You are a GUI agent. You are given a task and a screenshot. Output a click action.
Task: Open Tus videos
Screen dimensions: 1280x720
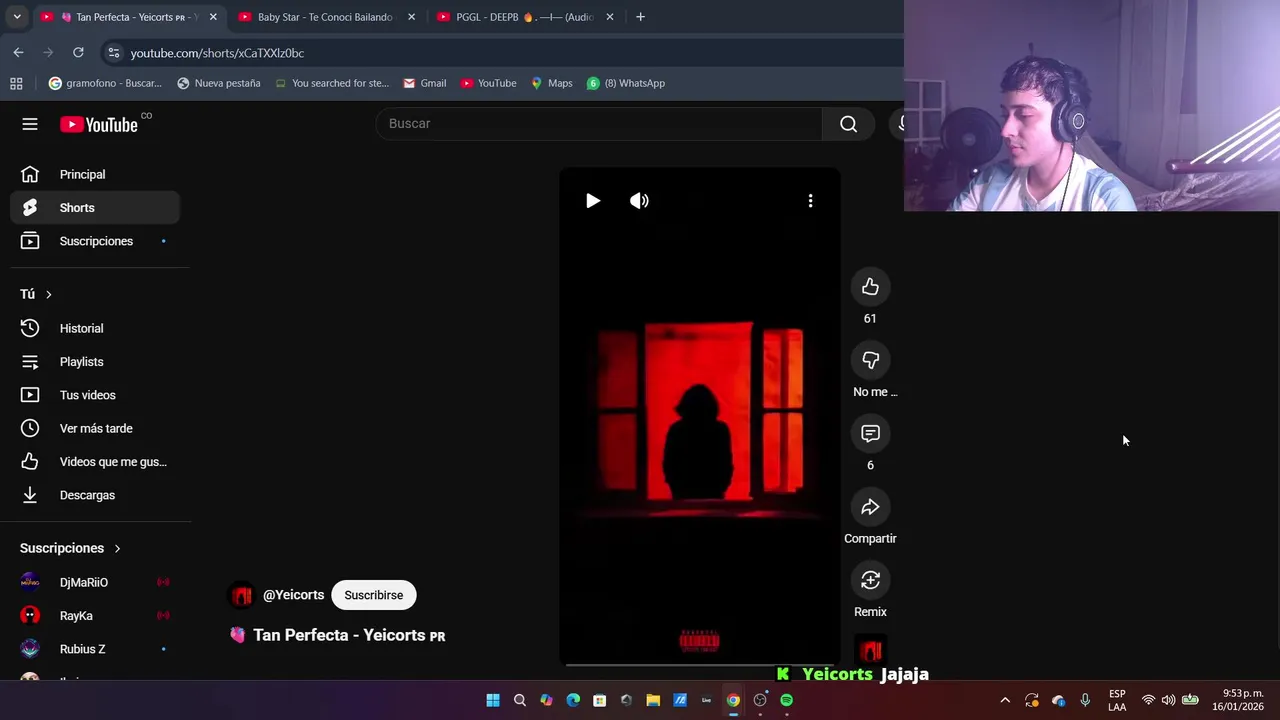pyautogui.click(x=95, y=395)
